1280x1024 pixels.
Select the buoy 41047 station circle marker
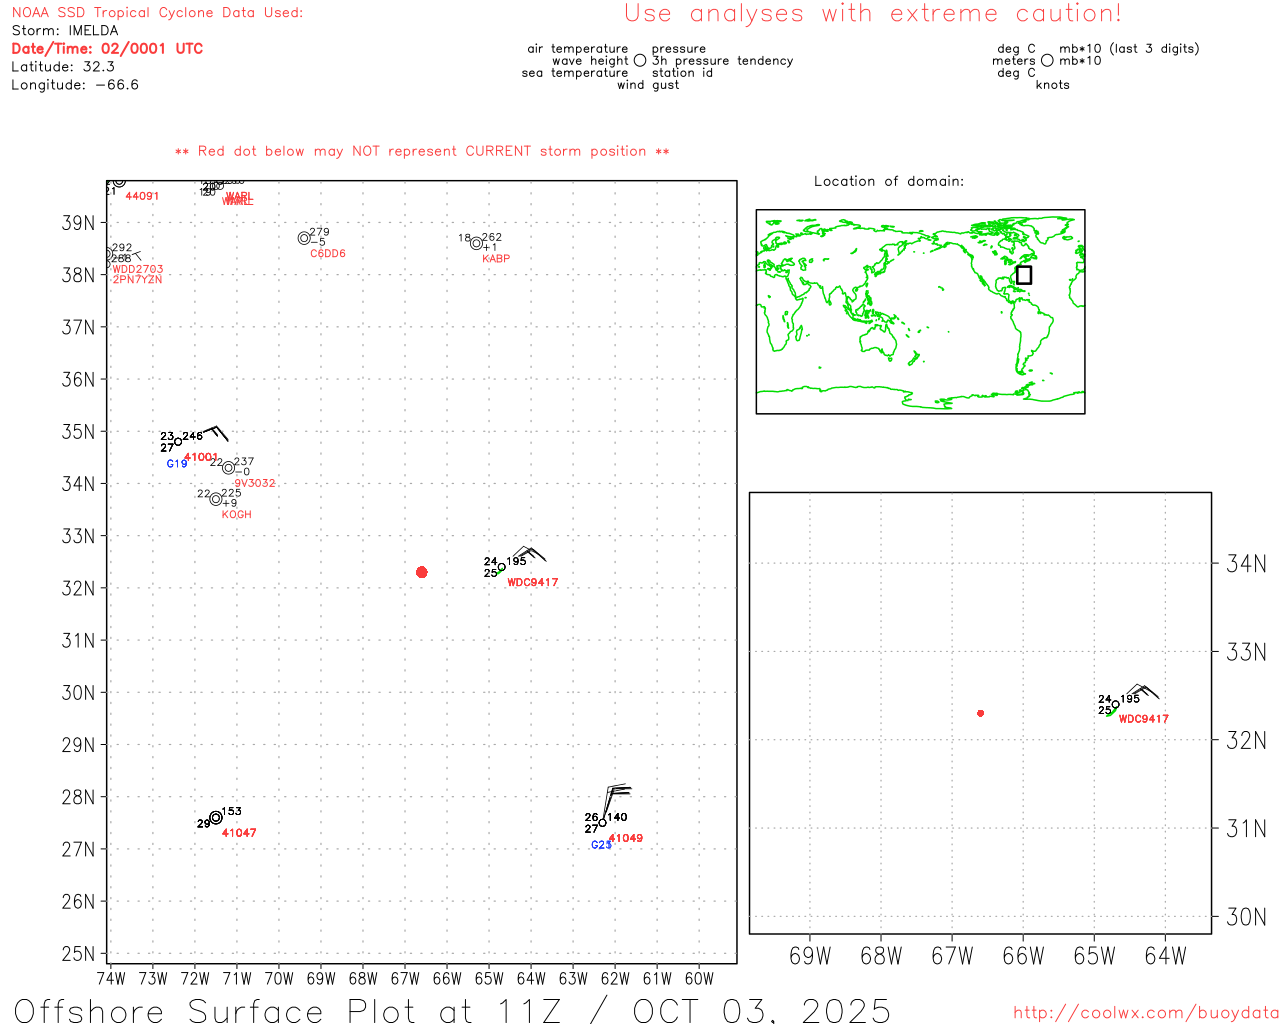pos(216,818)
